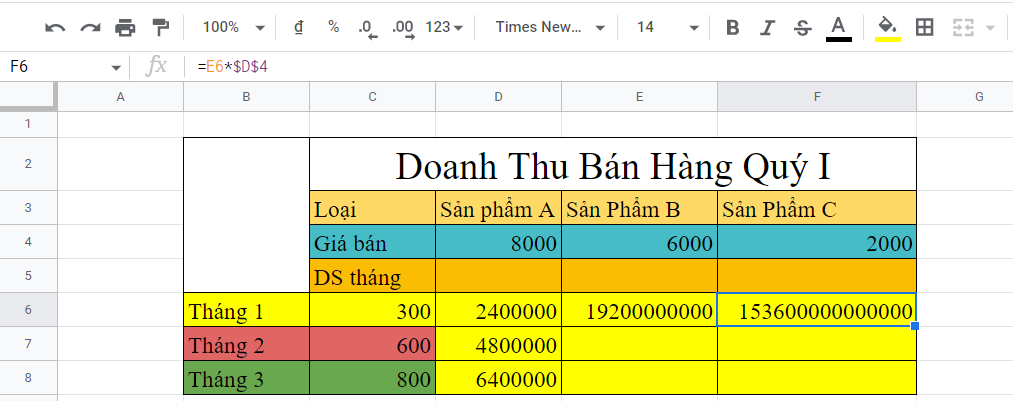This screenshot has width=1013, height=401.
Task: Click the cell 'Sản phẩm A'
Action: coord(498,208)
